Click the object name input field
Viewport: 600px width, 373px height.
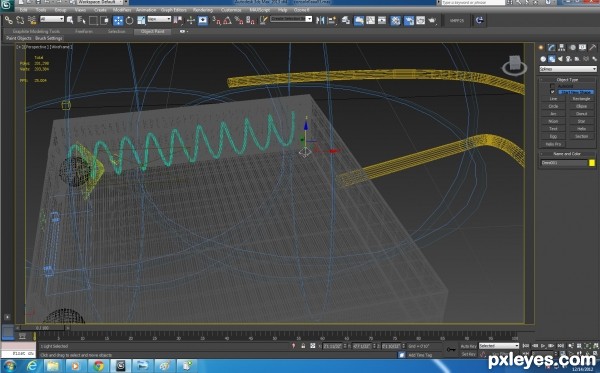point(564,163)
